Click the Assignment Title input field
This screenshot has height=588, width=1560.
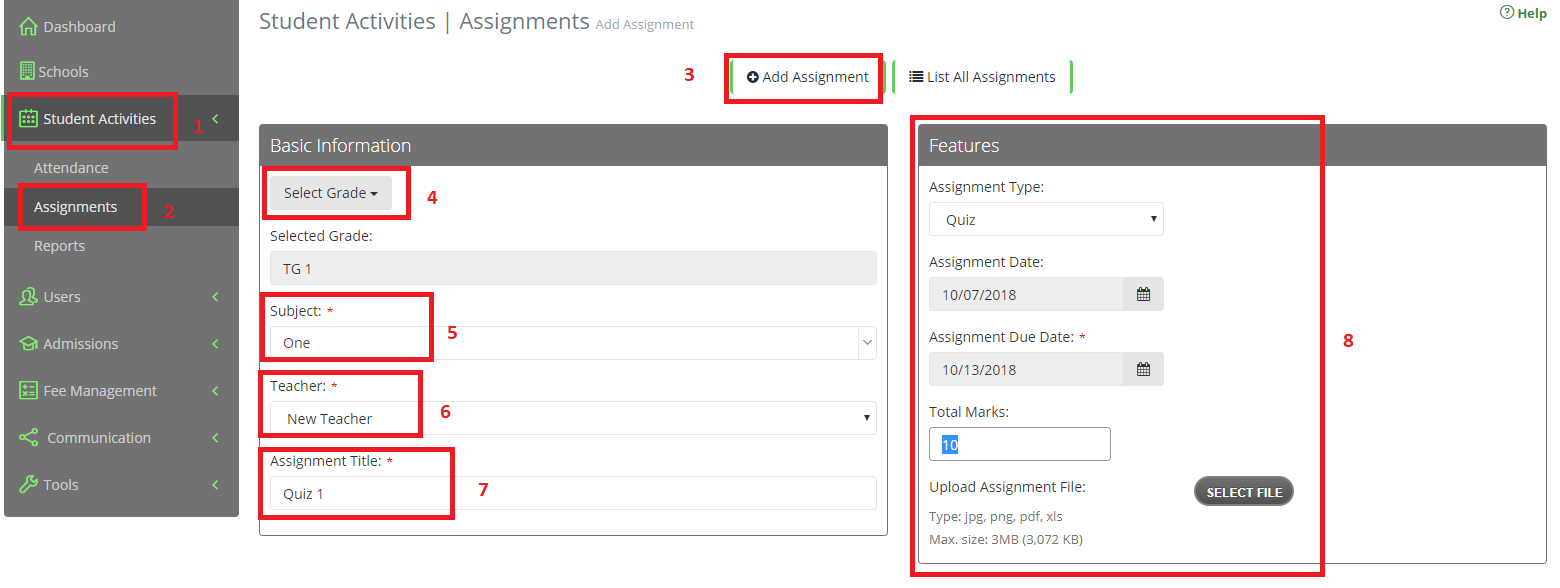(x=573, y=493)
